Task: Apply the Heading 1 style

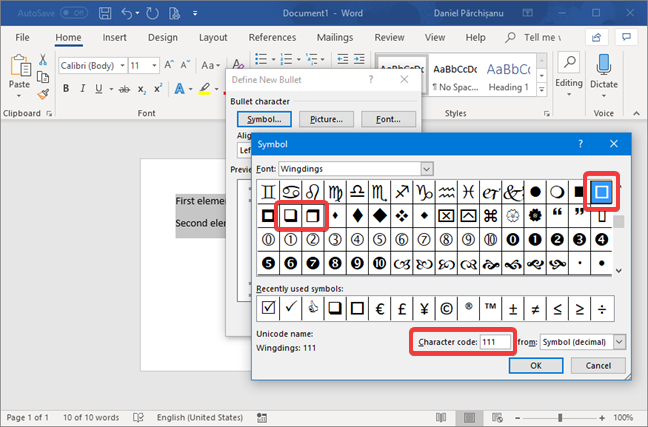Action: tap(508, 76)
